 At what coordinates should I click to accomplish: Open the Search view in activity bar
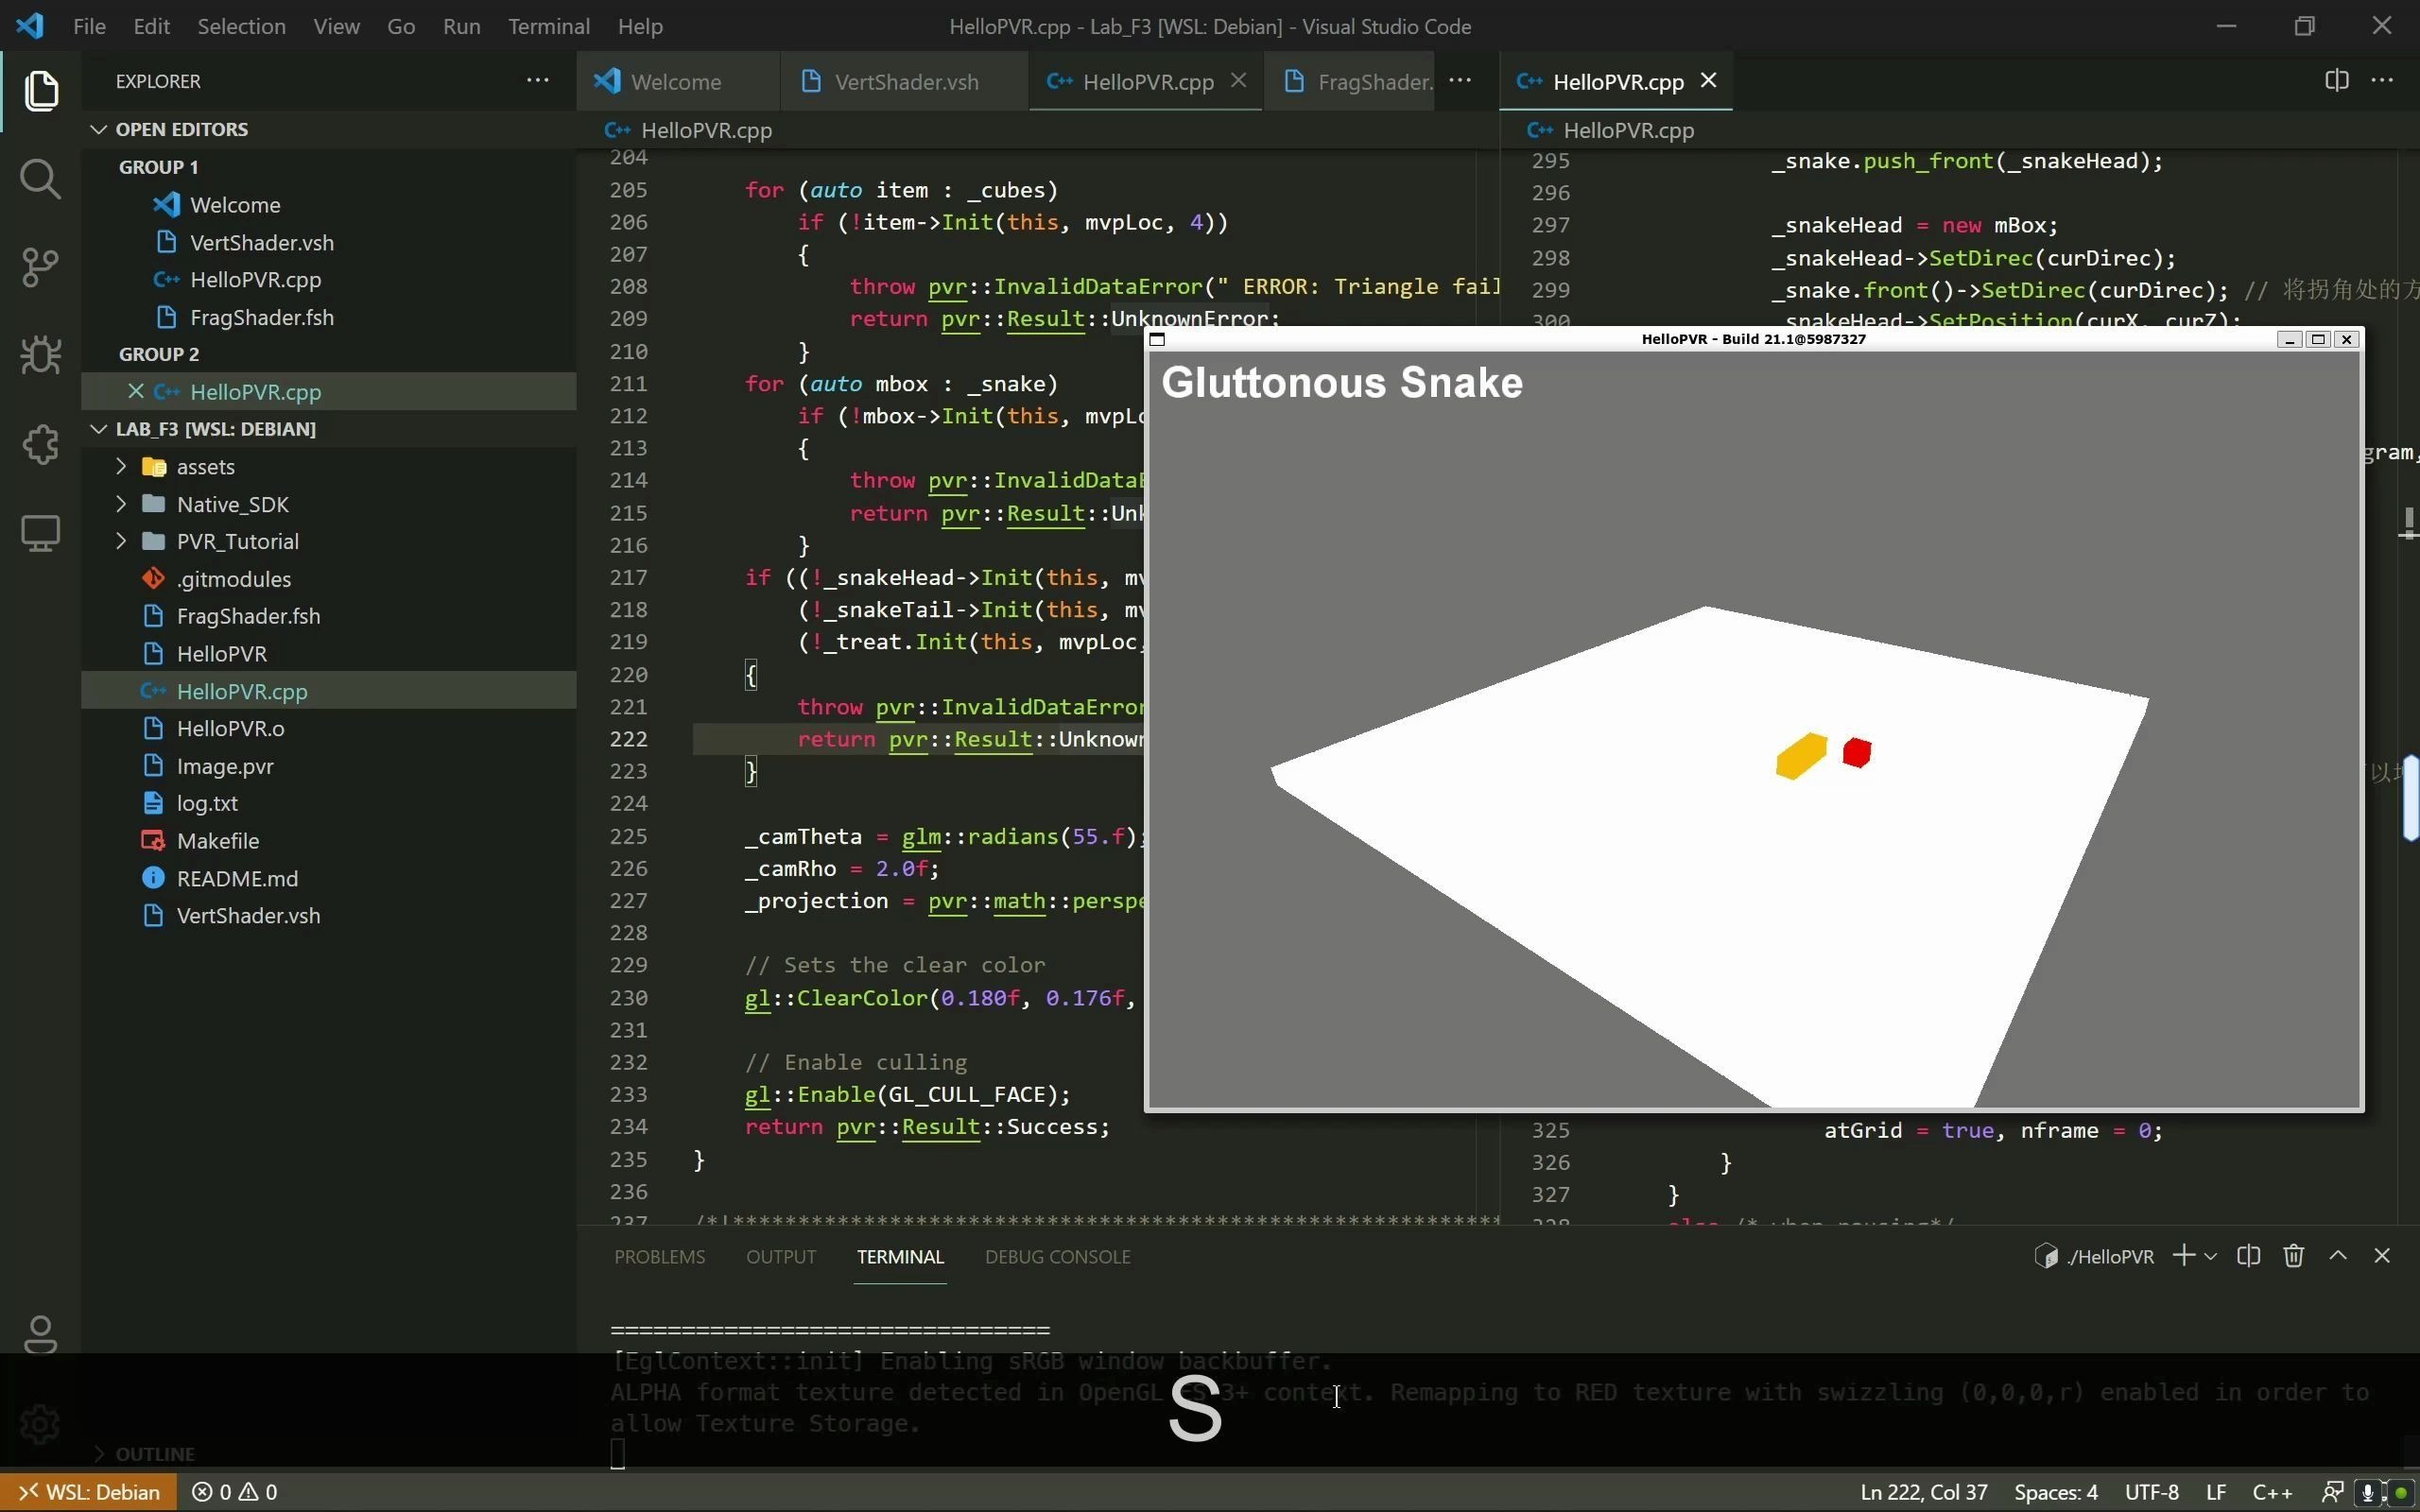click(40, 179)
